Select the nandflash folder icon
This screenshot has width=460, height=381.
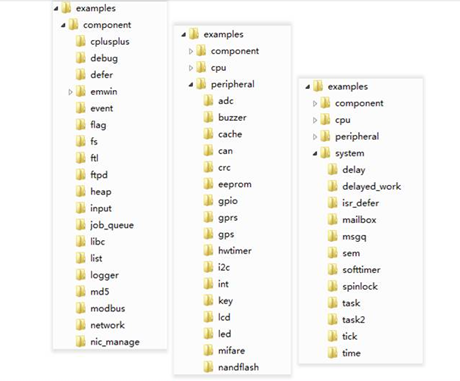pyautogui.click(x=208, y=367)
